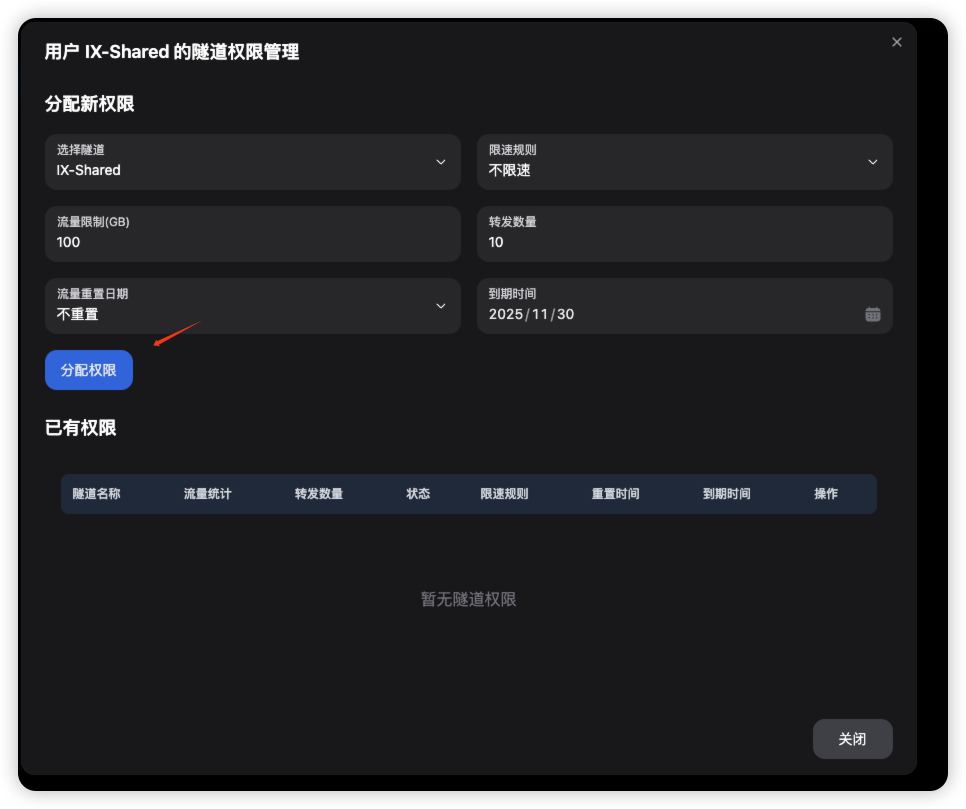Click the calendar icon in 到期时间 field

pos(872,314)
